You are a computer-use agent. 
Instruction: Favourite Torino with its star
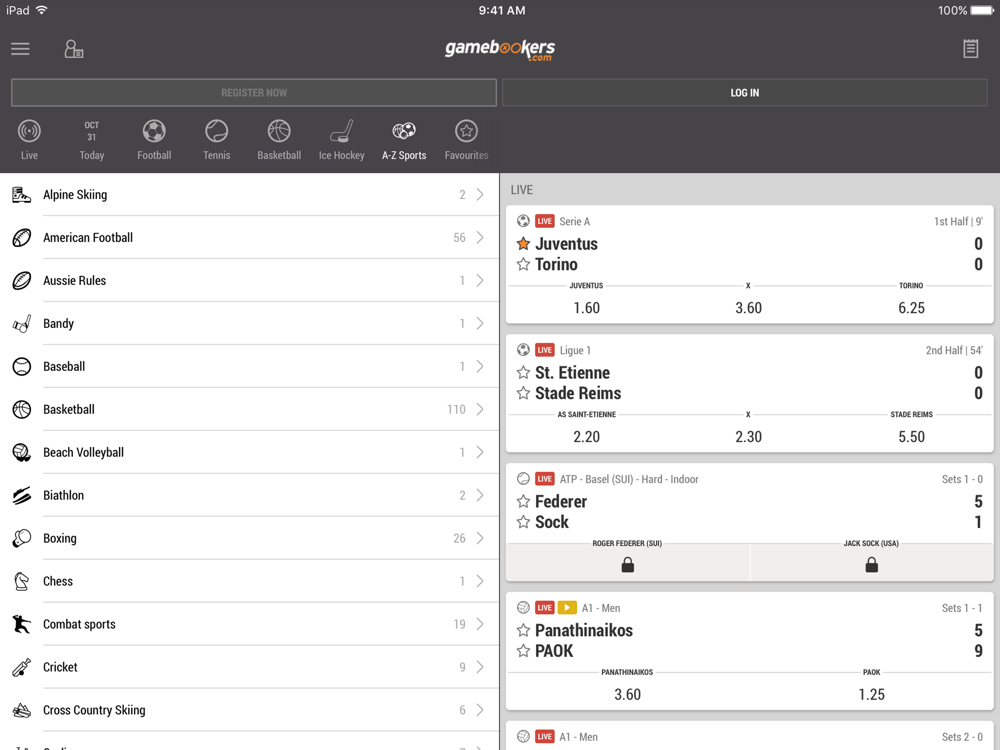[x=524, y=264]
